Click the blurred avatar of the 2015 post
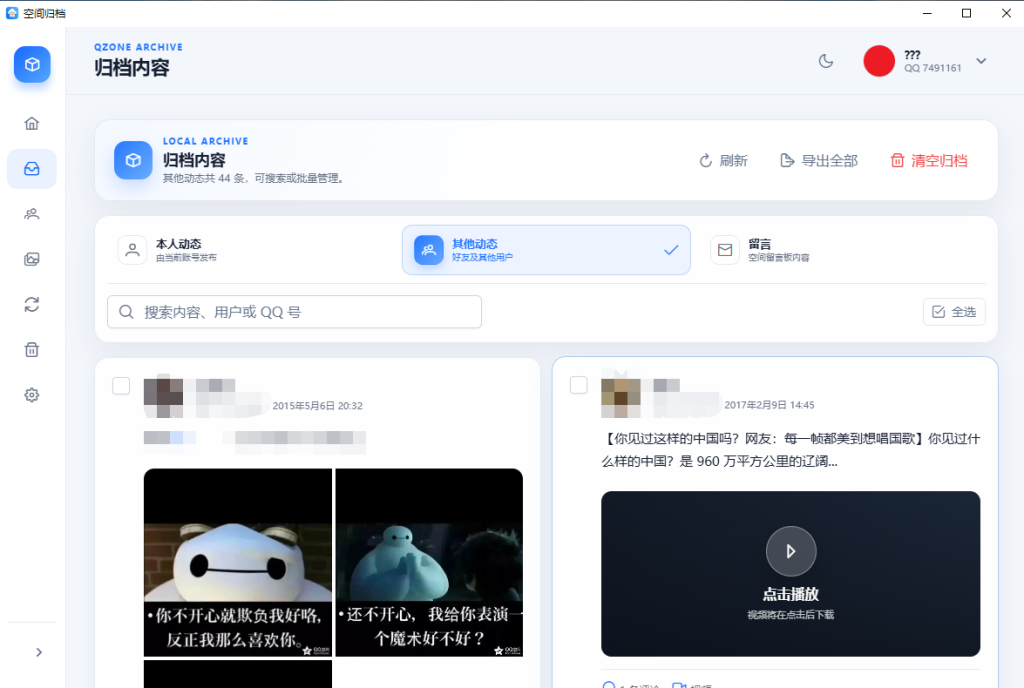The width and height of the screenshot is (1024, 688). tap(163, 396)
